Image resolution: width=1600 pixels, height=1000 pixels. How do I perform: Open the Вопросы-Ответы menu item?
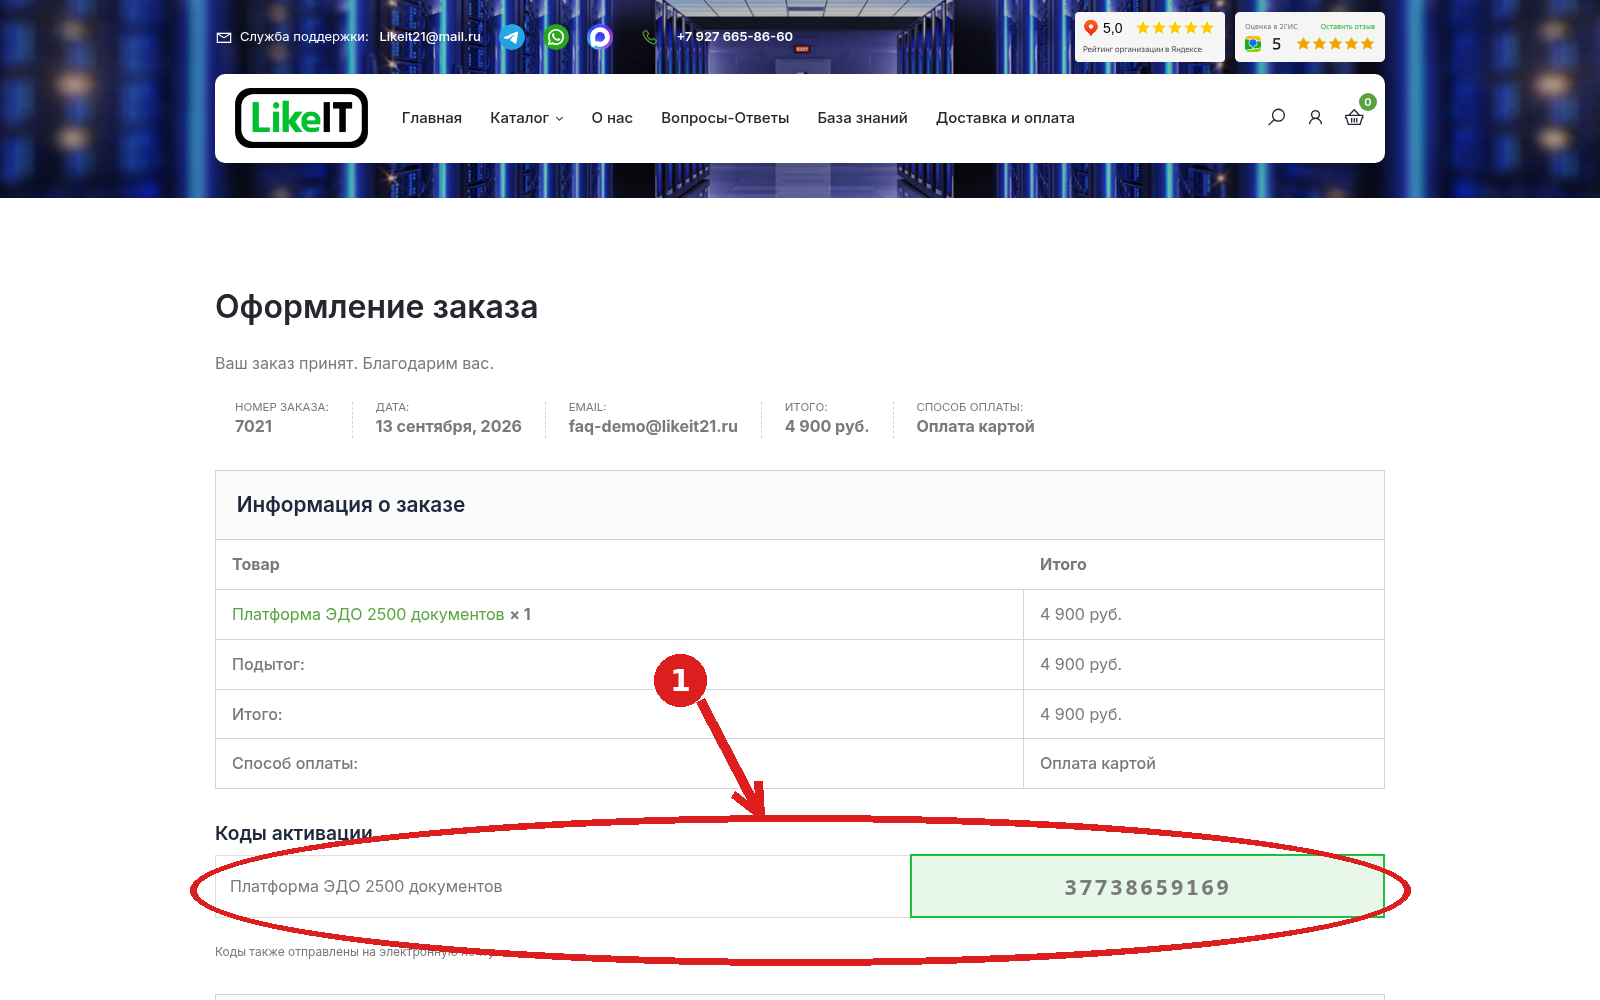(x=725, y=118)
